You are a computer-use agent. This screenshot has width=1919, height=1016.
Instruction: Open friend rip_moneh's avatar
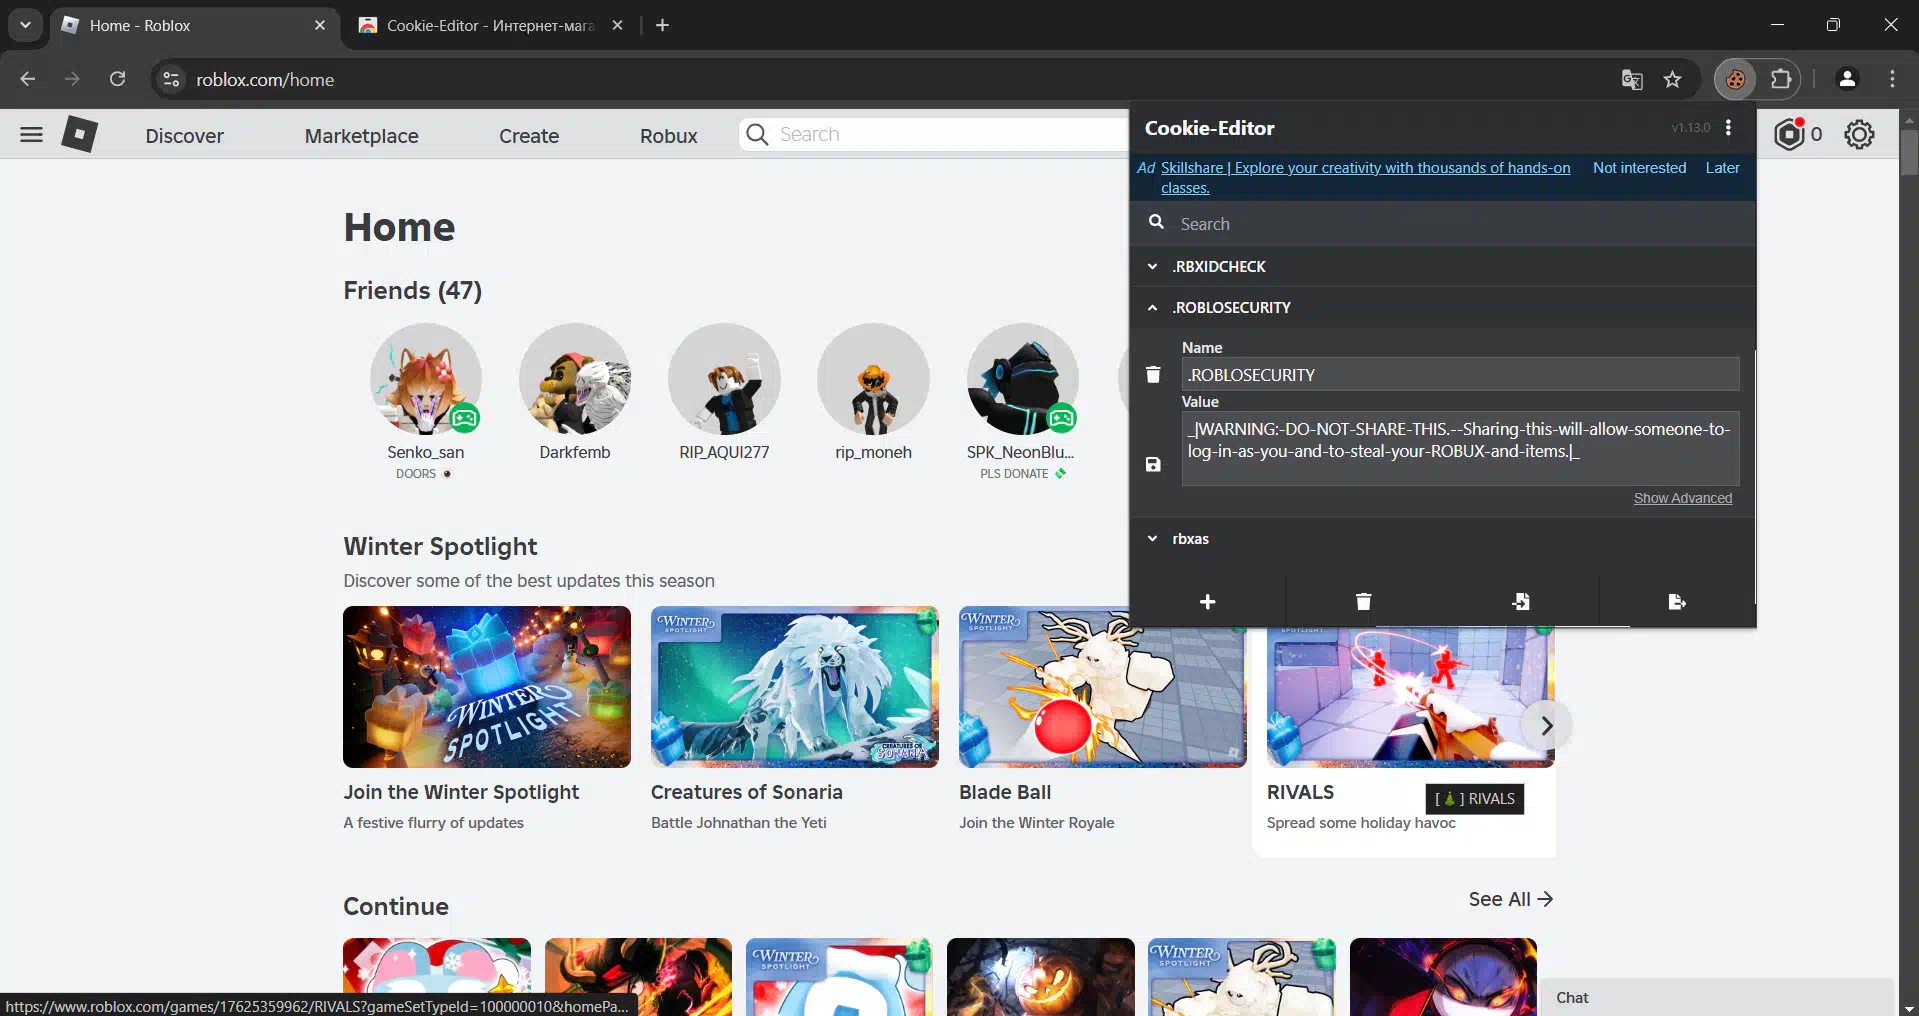[873, 378]
